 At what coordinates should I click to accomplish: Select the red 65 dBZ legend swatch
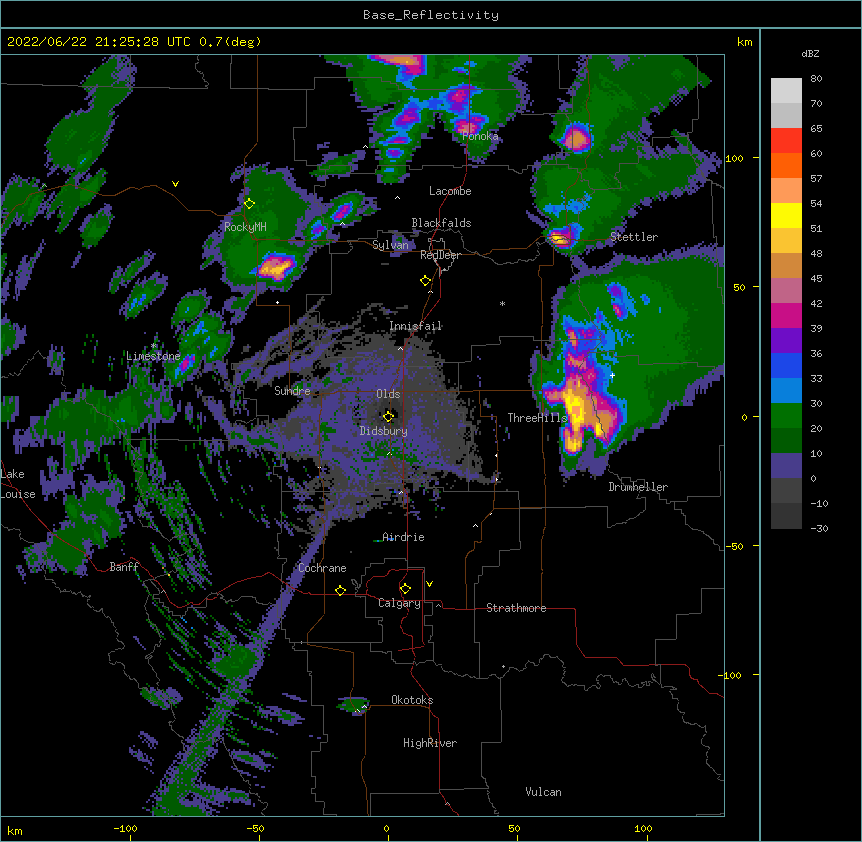click(x=786, y=141)
